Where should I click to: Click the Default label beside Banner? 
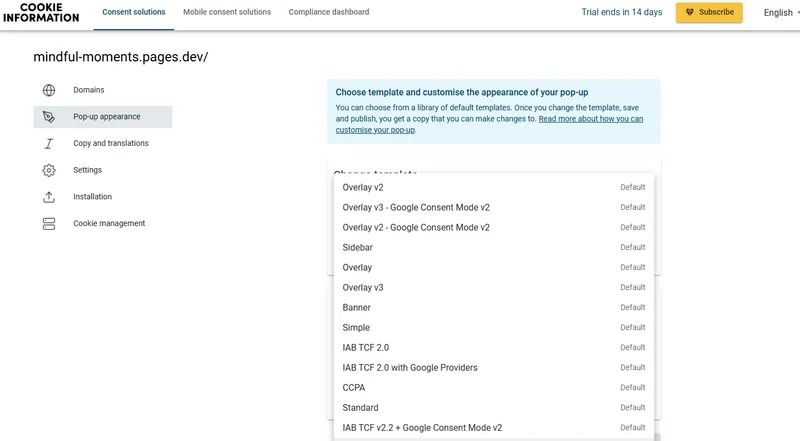click(x=633, y=307)
